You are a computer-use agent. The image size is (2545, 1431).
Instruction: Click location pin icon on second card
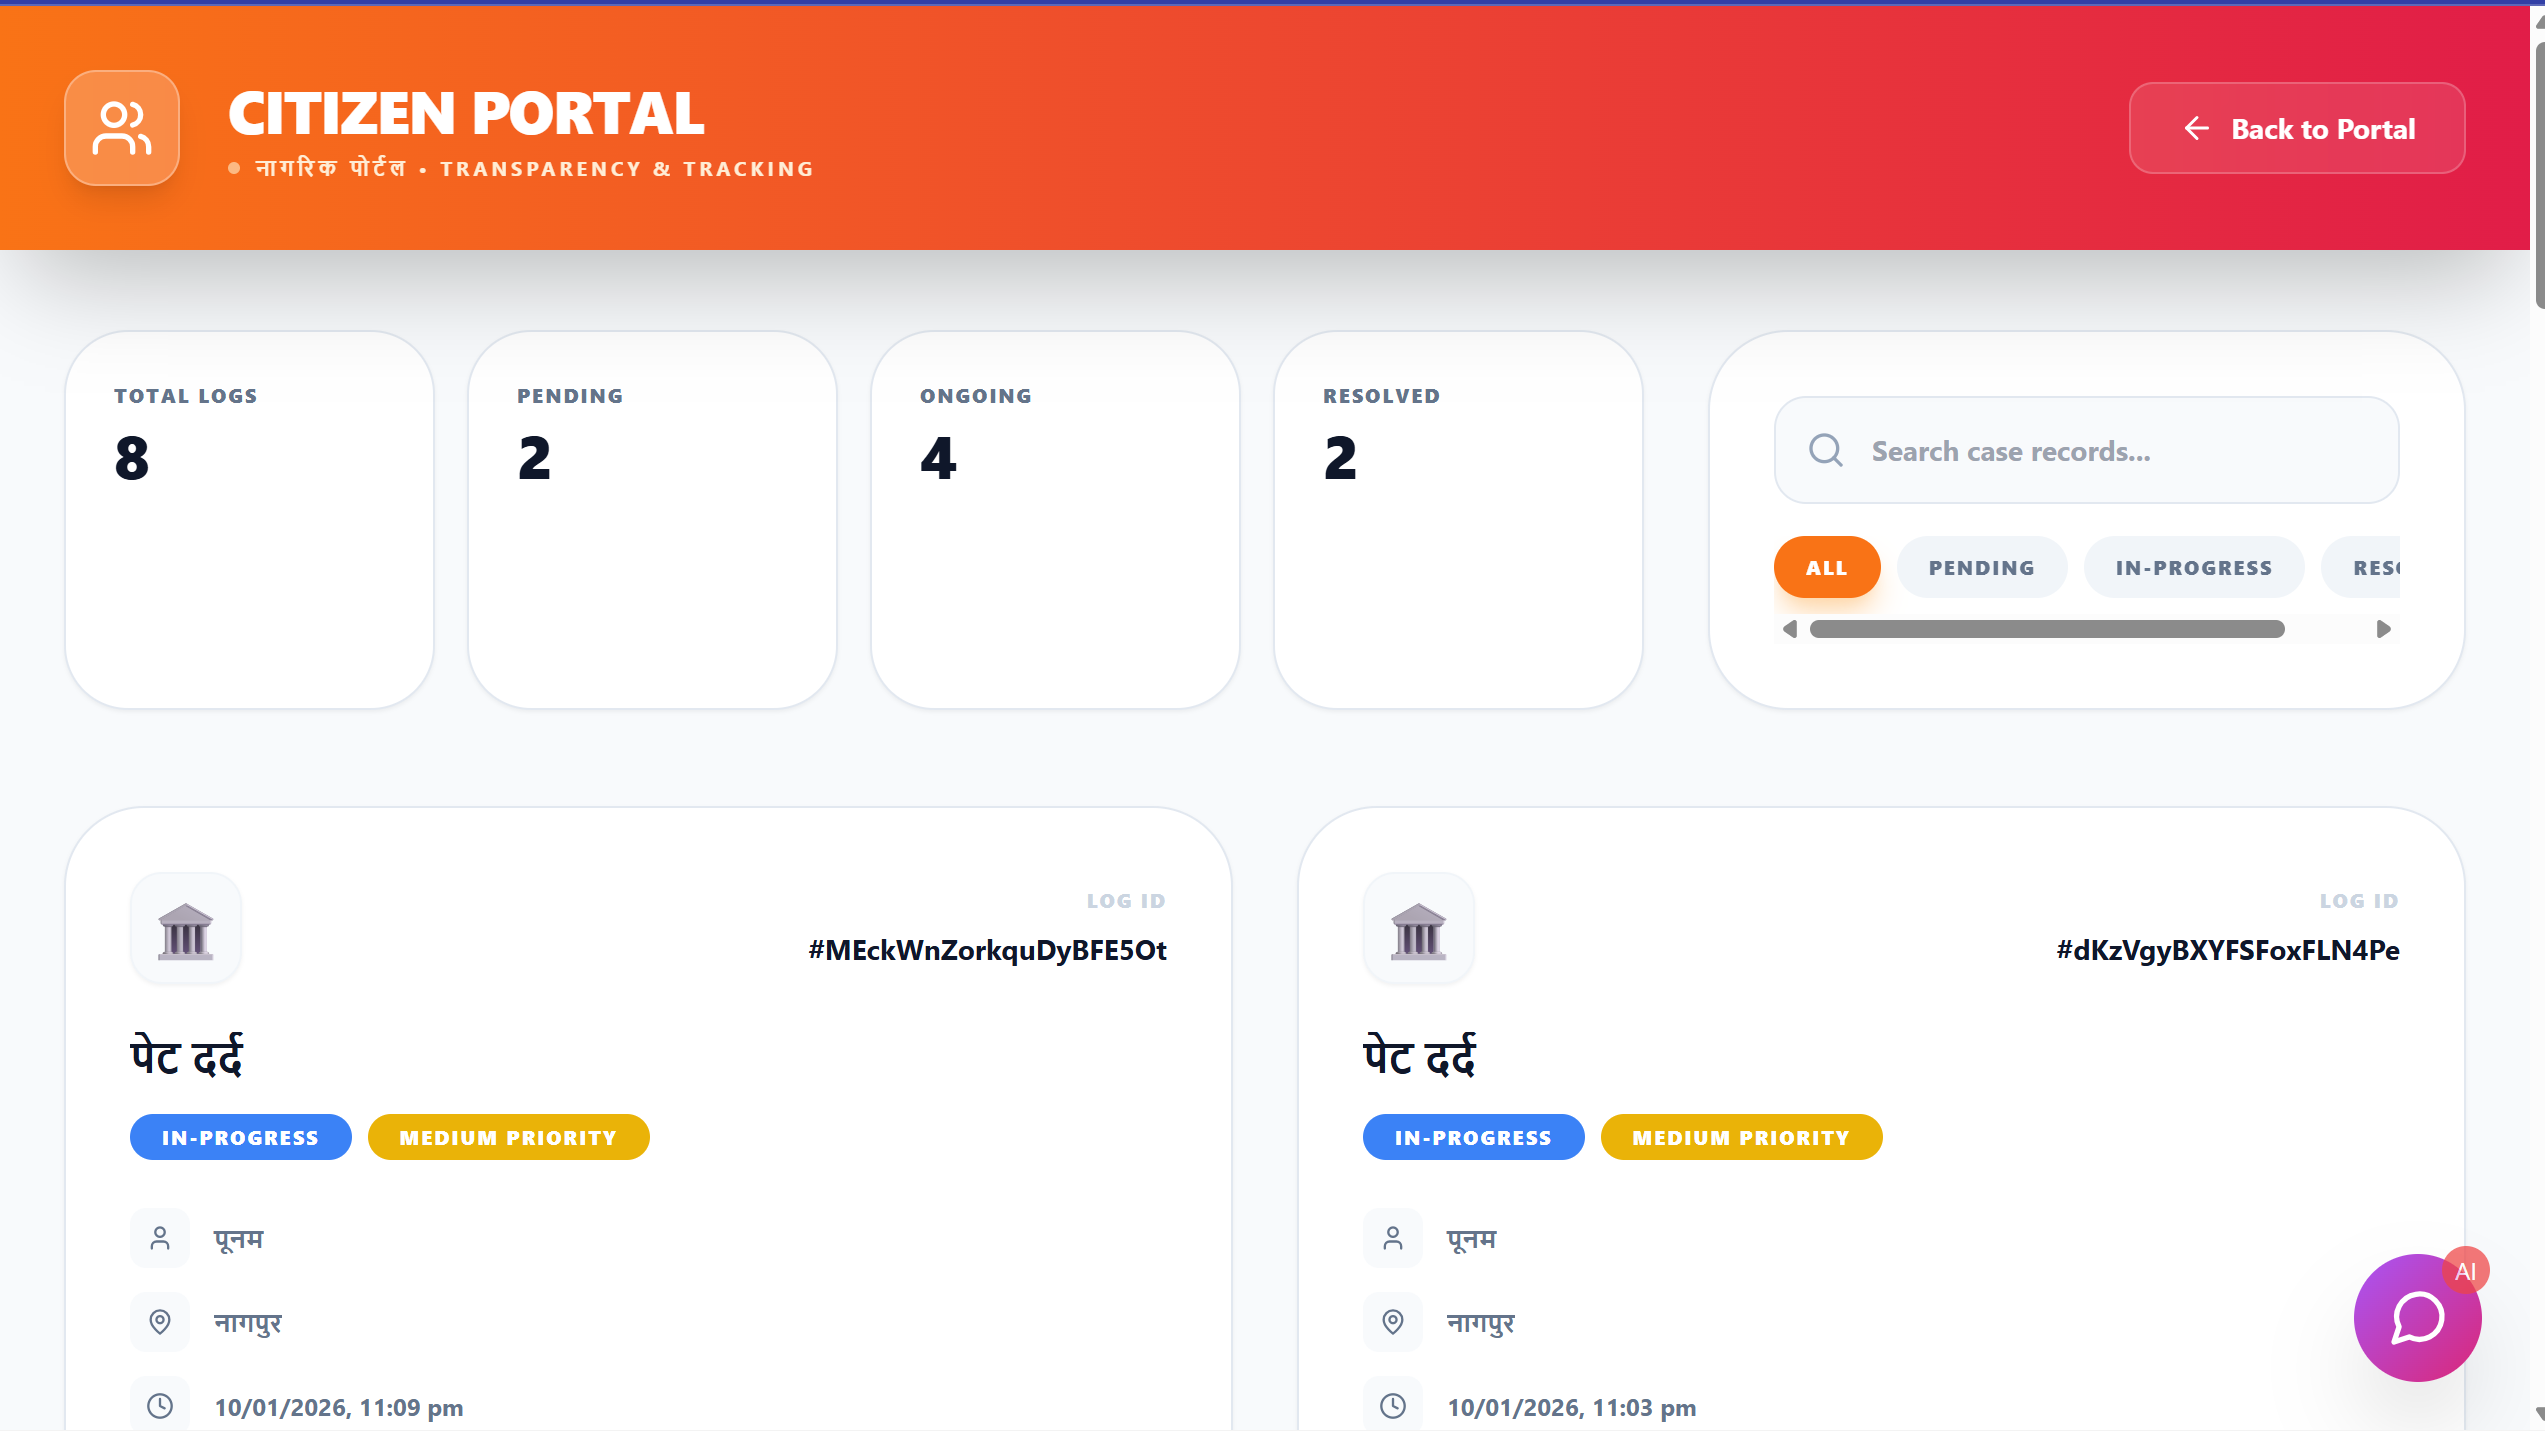(1392, 1322)
